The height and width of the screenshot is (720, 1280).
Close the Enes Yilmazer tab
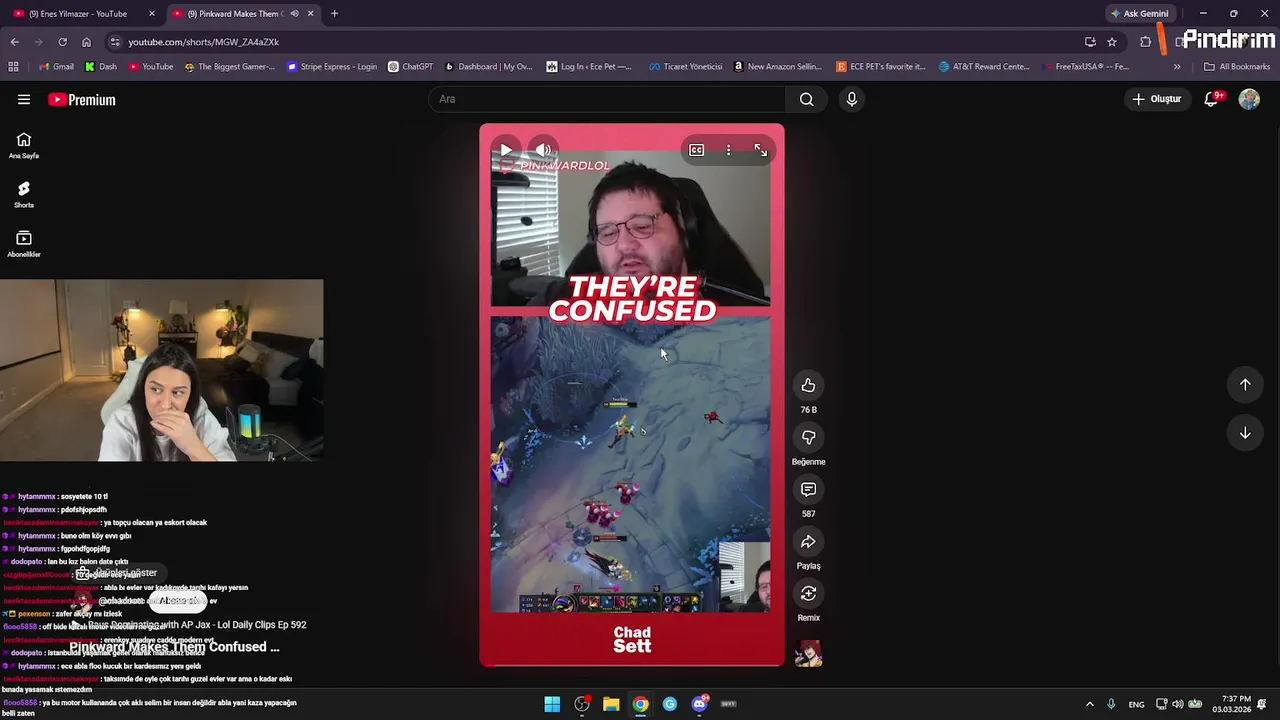152,14
